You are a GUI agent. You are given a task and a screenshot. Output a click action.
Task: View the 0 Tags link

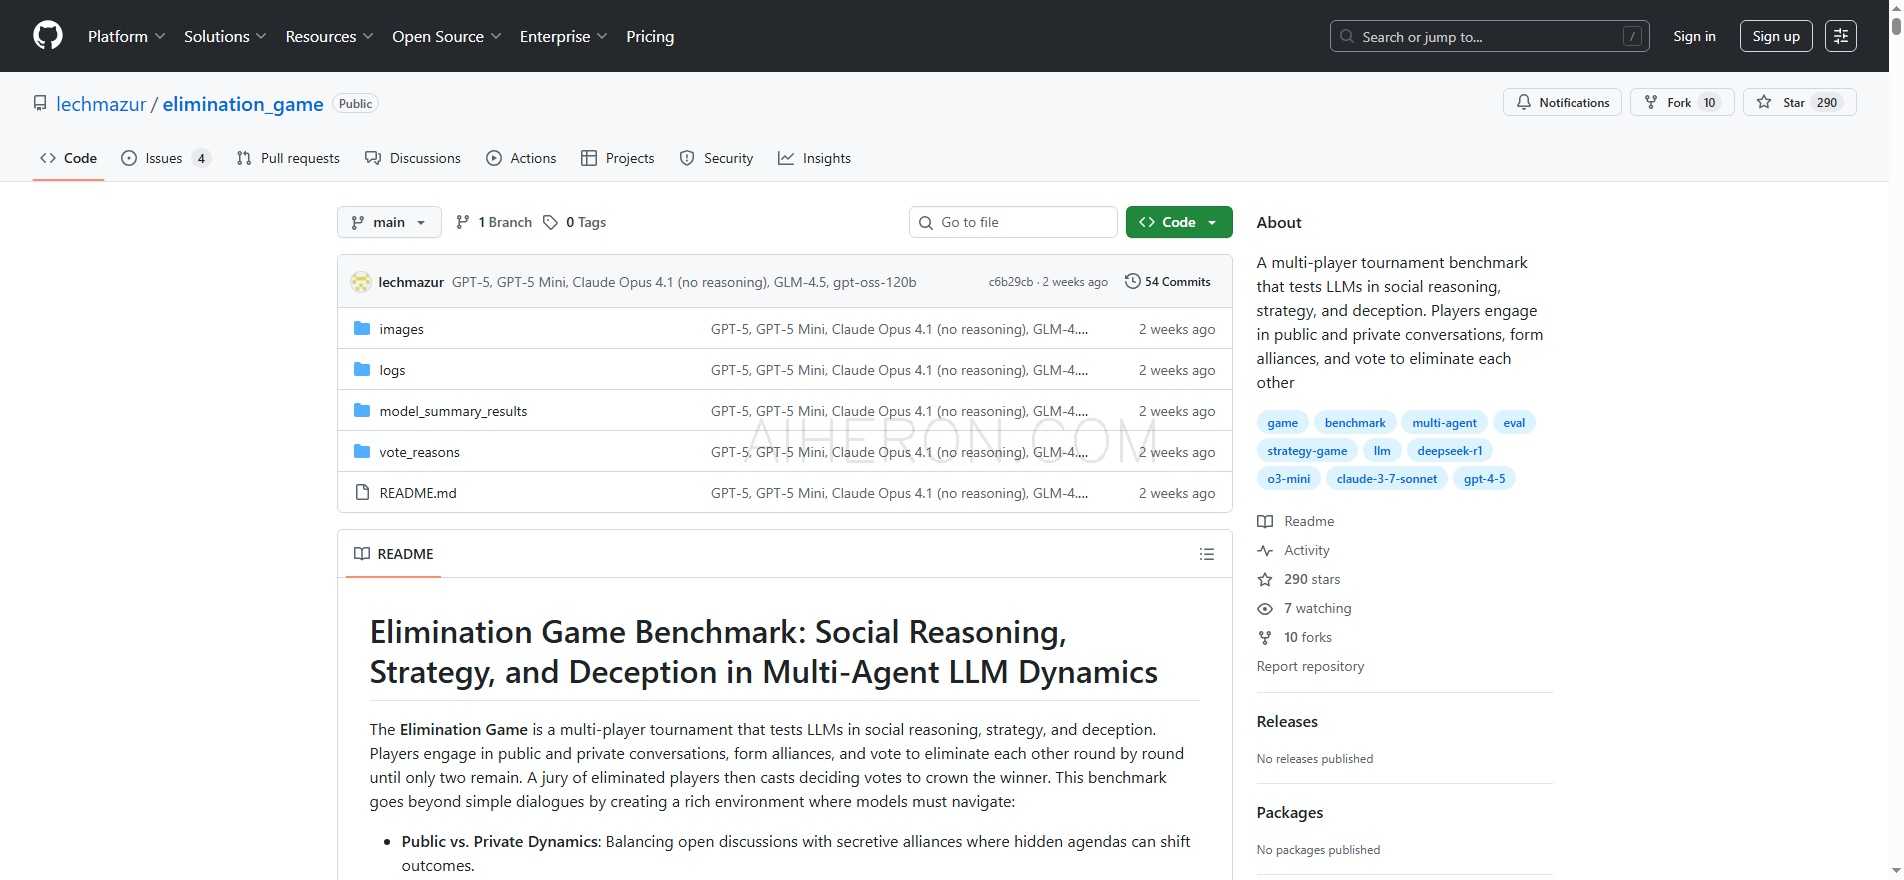point(575,222)
